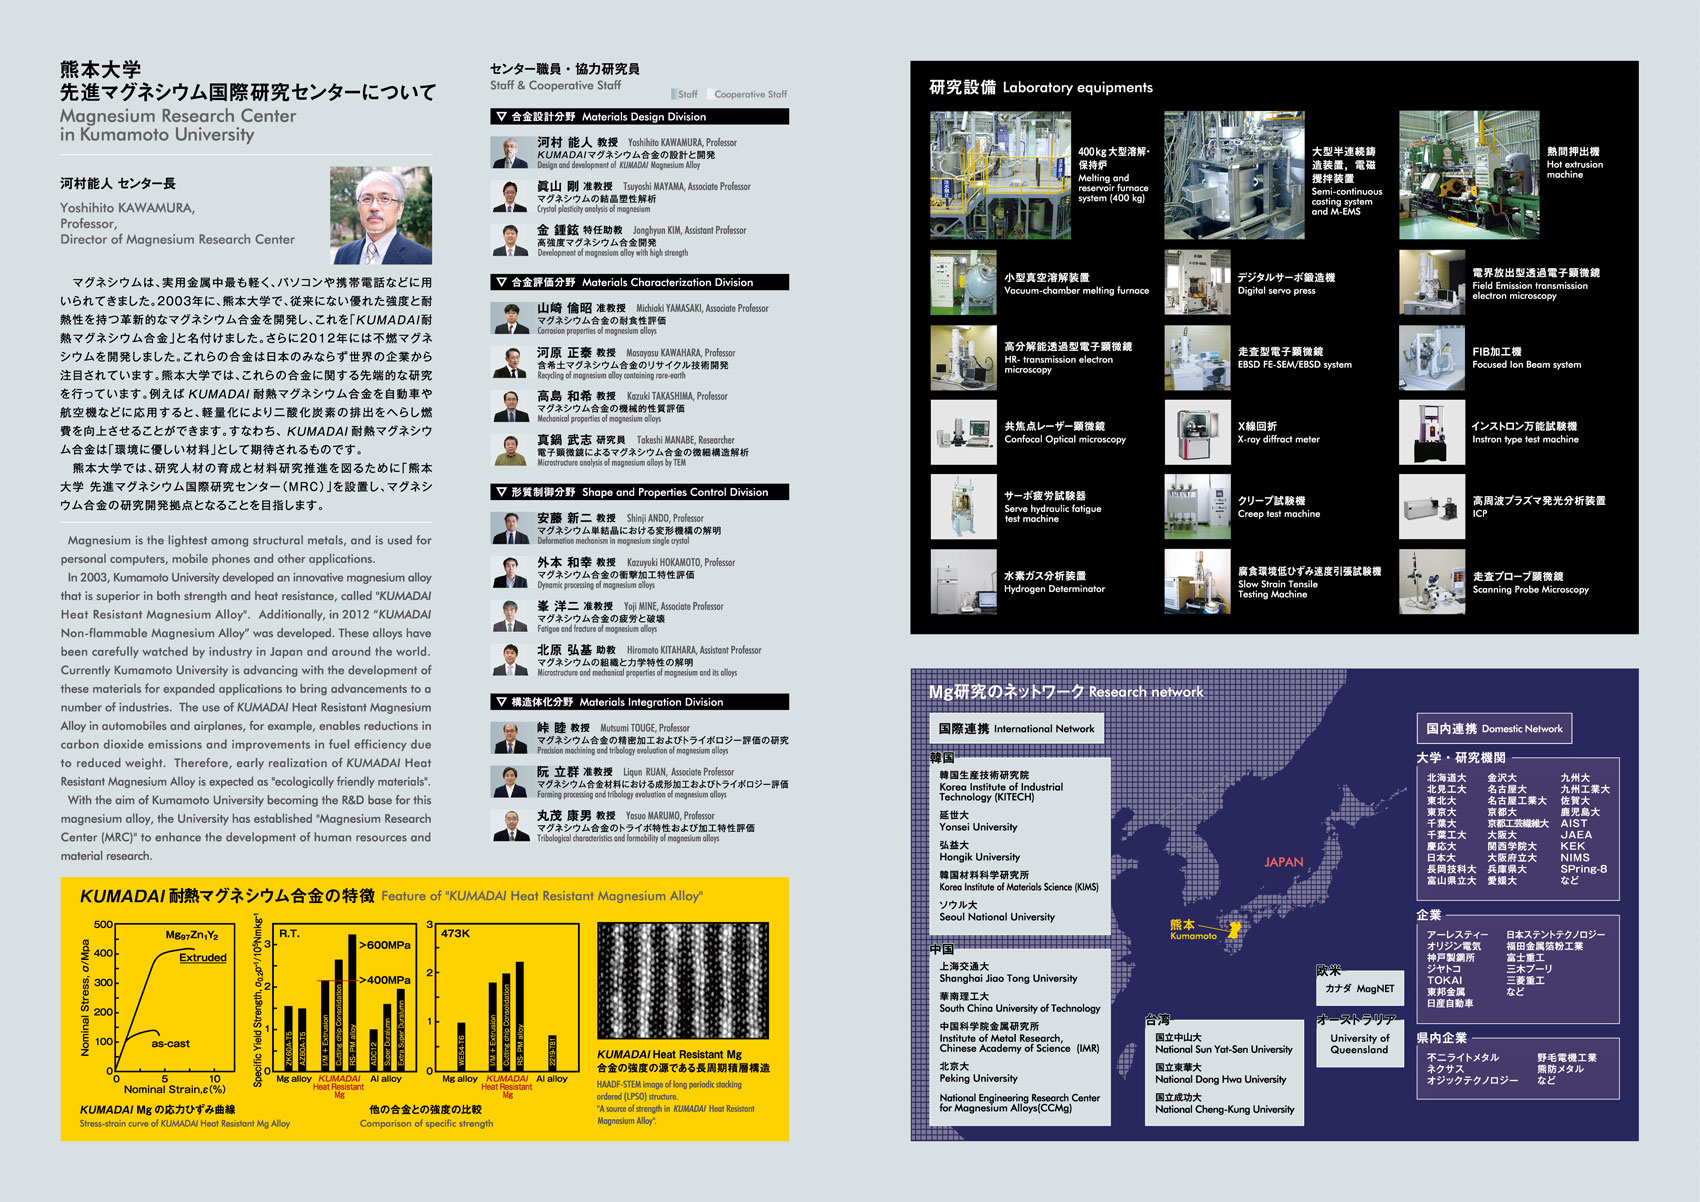Expand the Materials Integration Division triangle
The width and height of the screenshot is (1700, 1202).
(x=501, y=703)
